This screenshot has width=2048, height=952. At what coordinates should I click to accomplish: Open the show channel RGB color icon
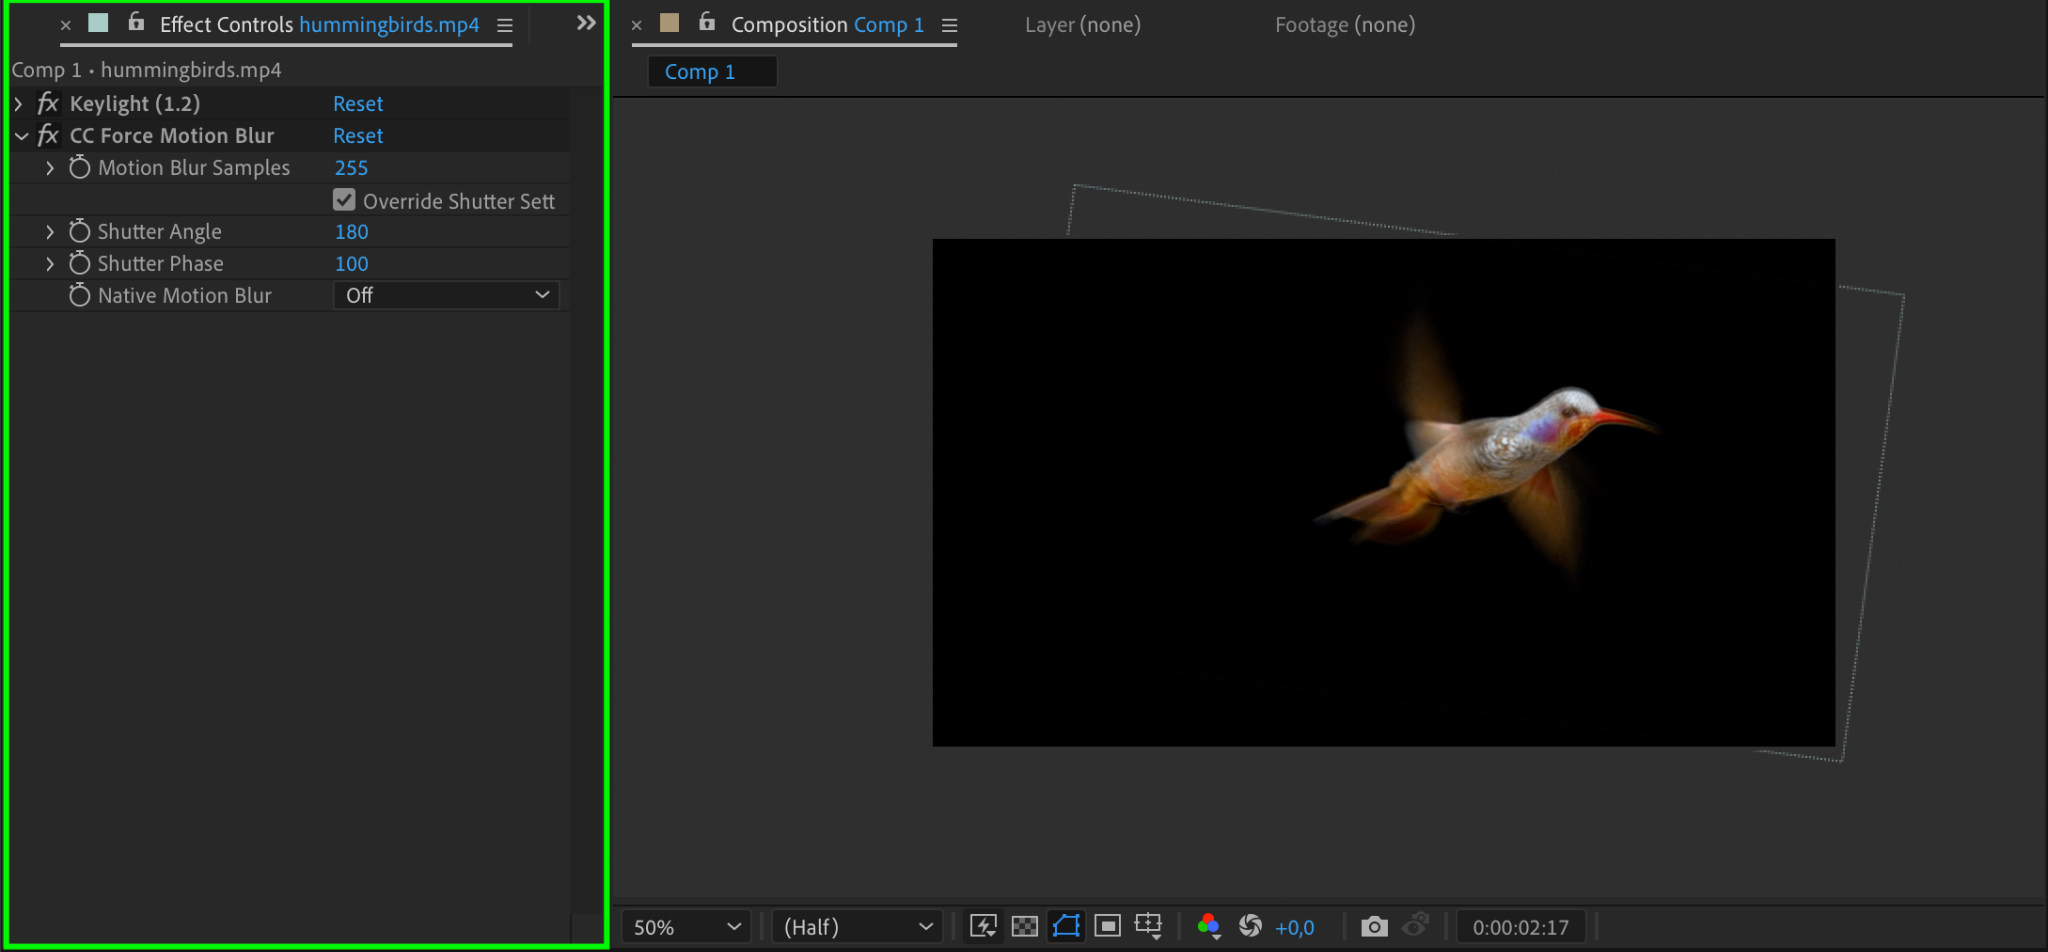(1209, 926)
